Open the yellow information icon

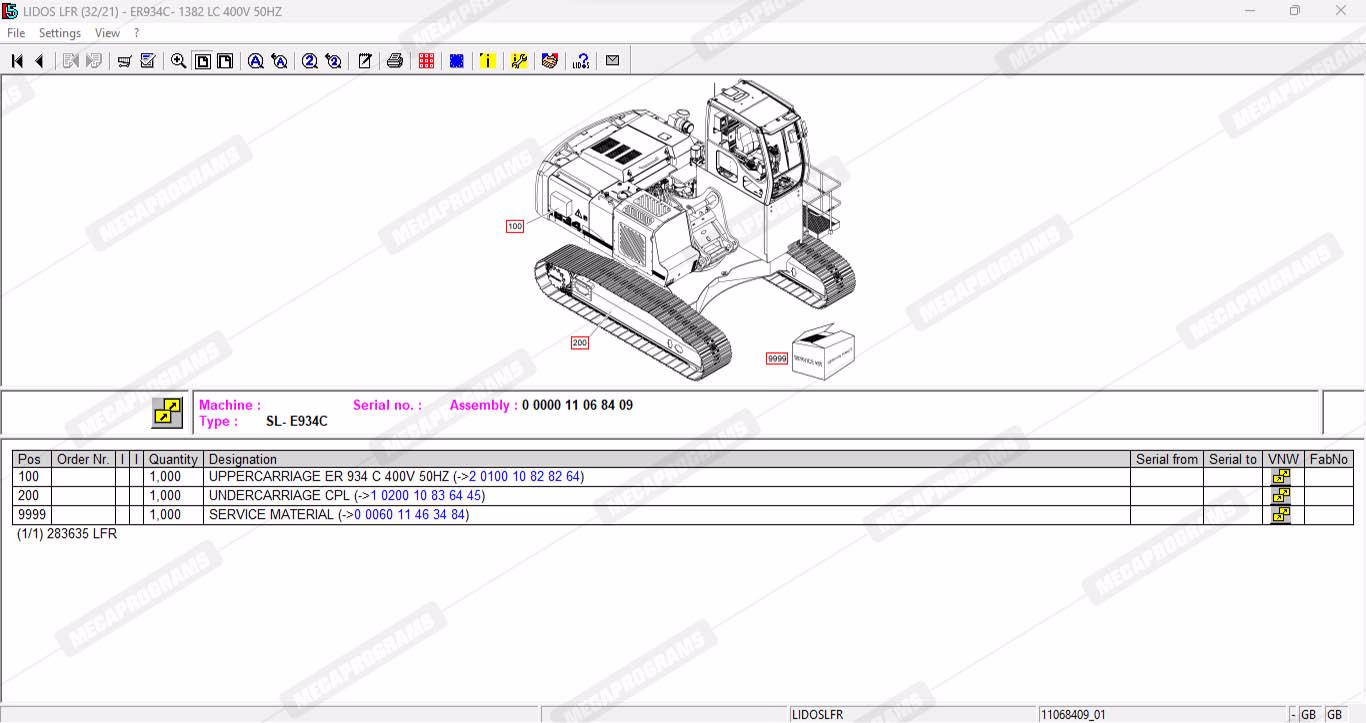tap(487, 61)
